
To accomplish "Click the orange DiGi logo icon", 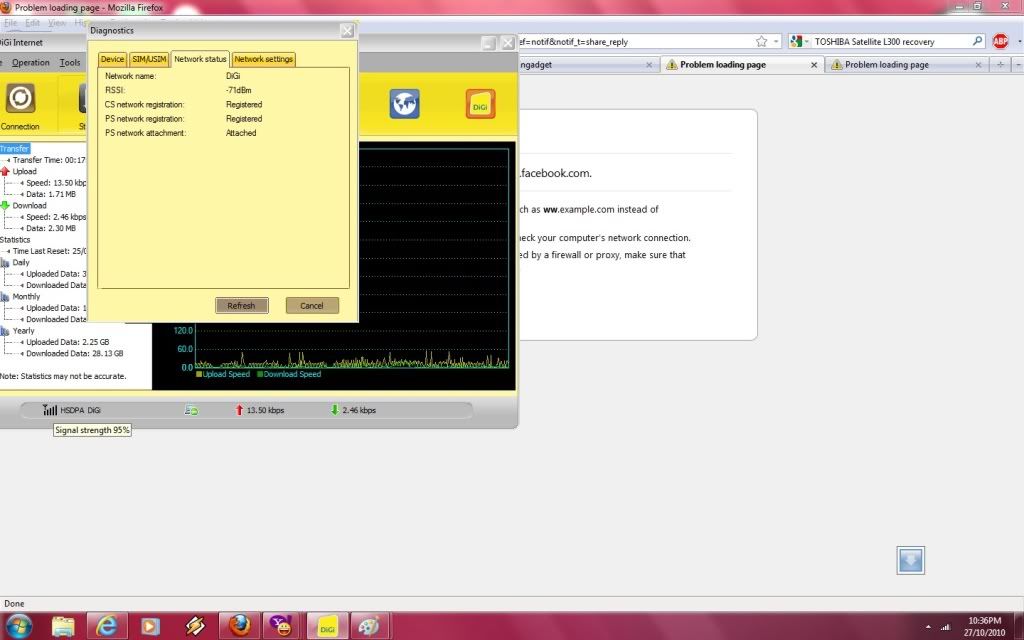I will point(480,104).
